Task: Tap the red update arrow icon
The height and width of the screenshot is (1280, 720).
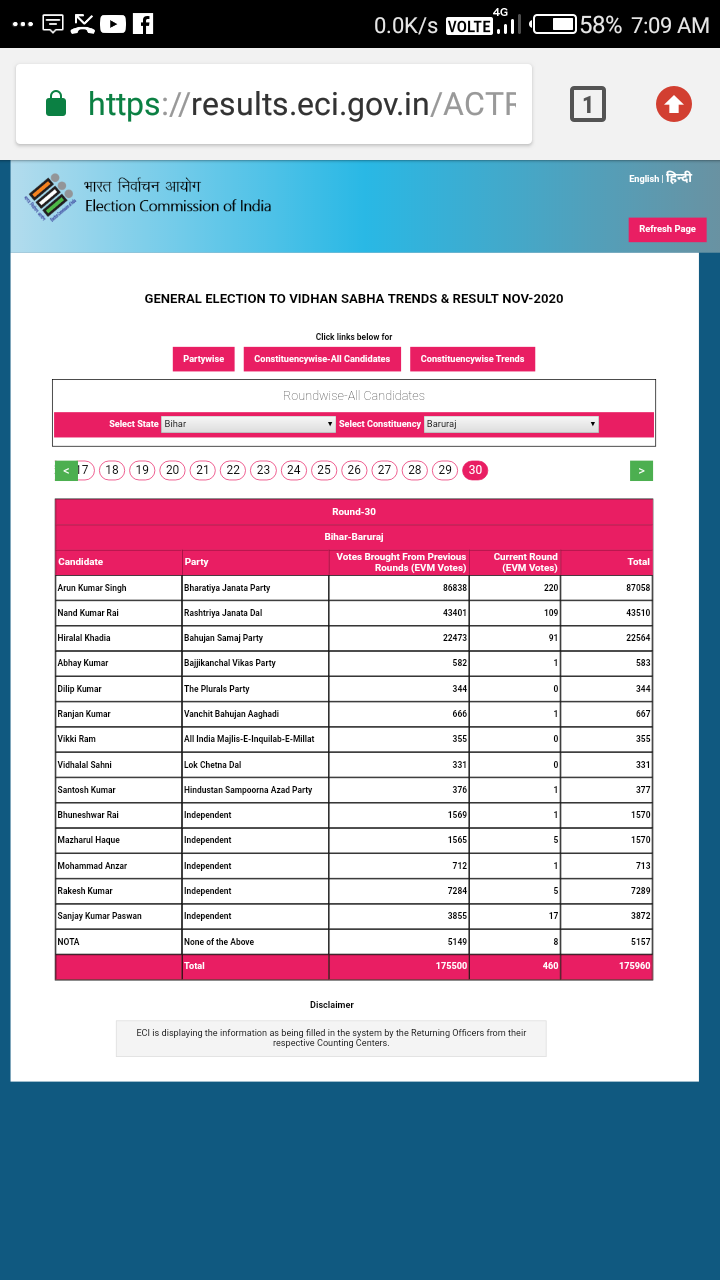Action: (674, 104)
